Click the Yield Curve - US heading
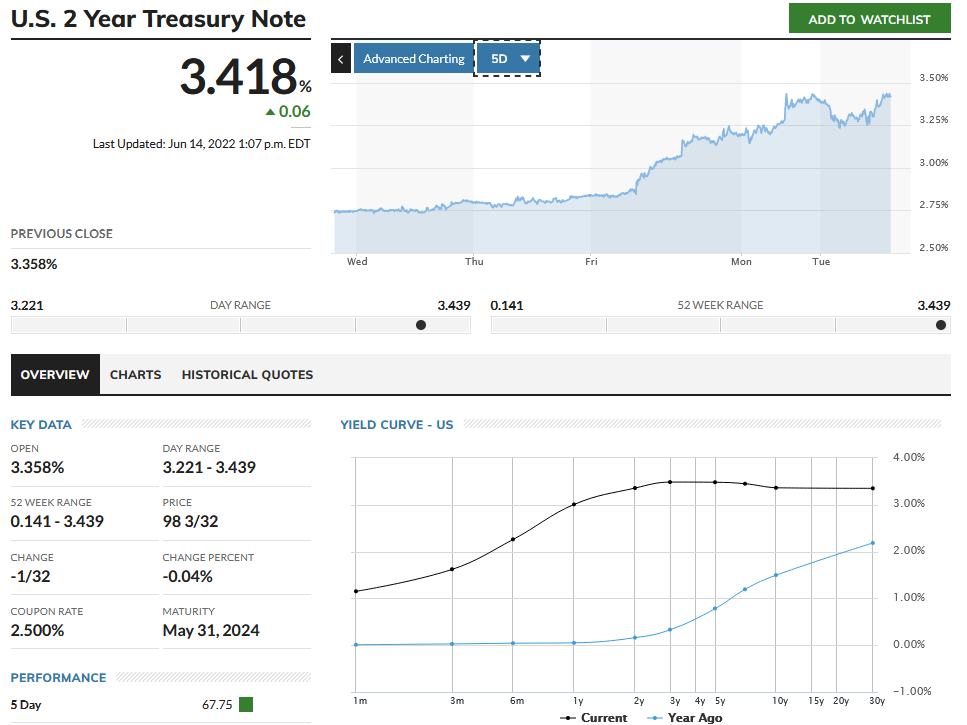967x725 pixels. pos(397,425)
